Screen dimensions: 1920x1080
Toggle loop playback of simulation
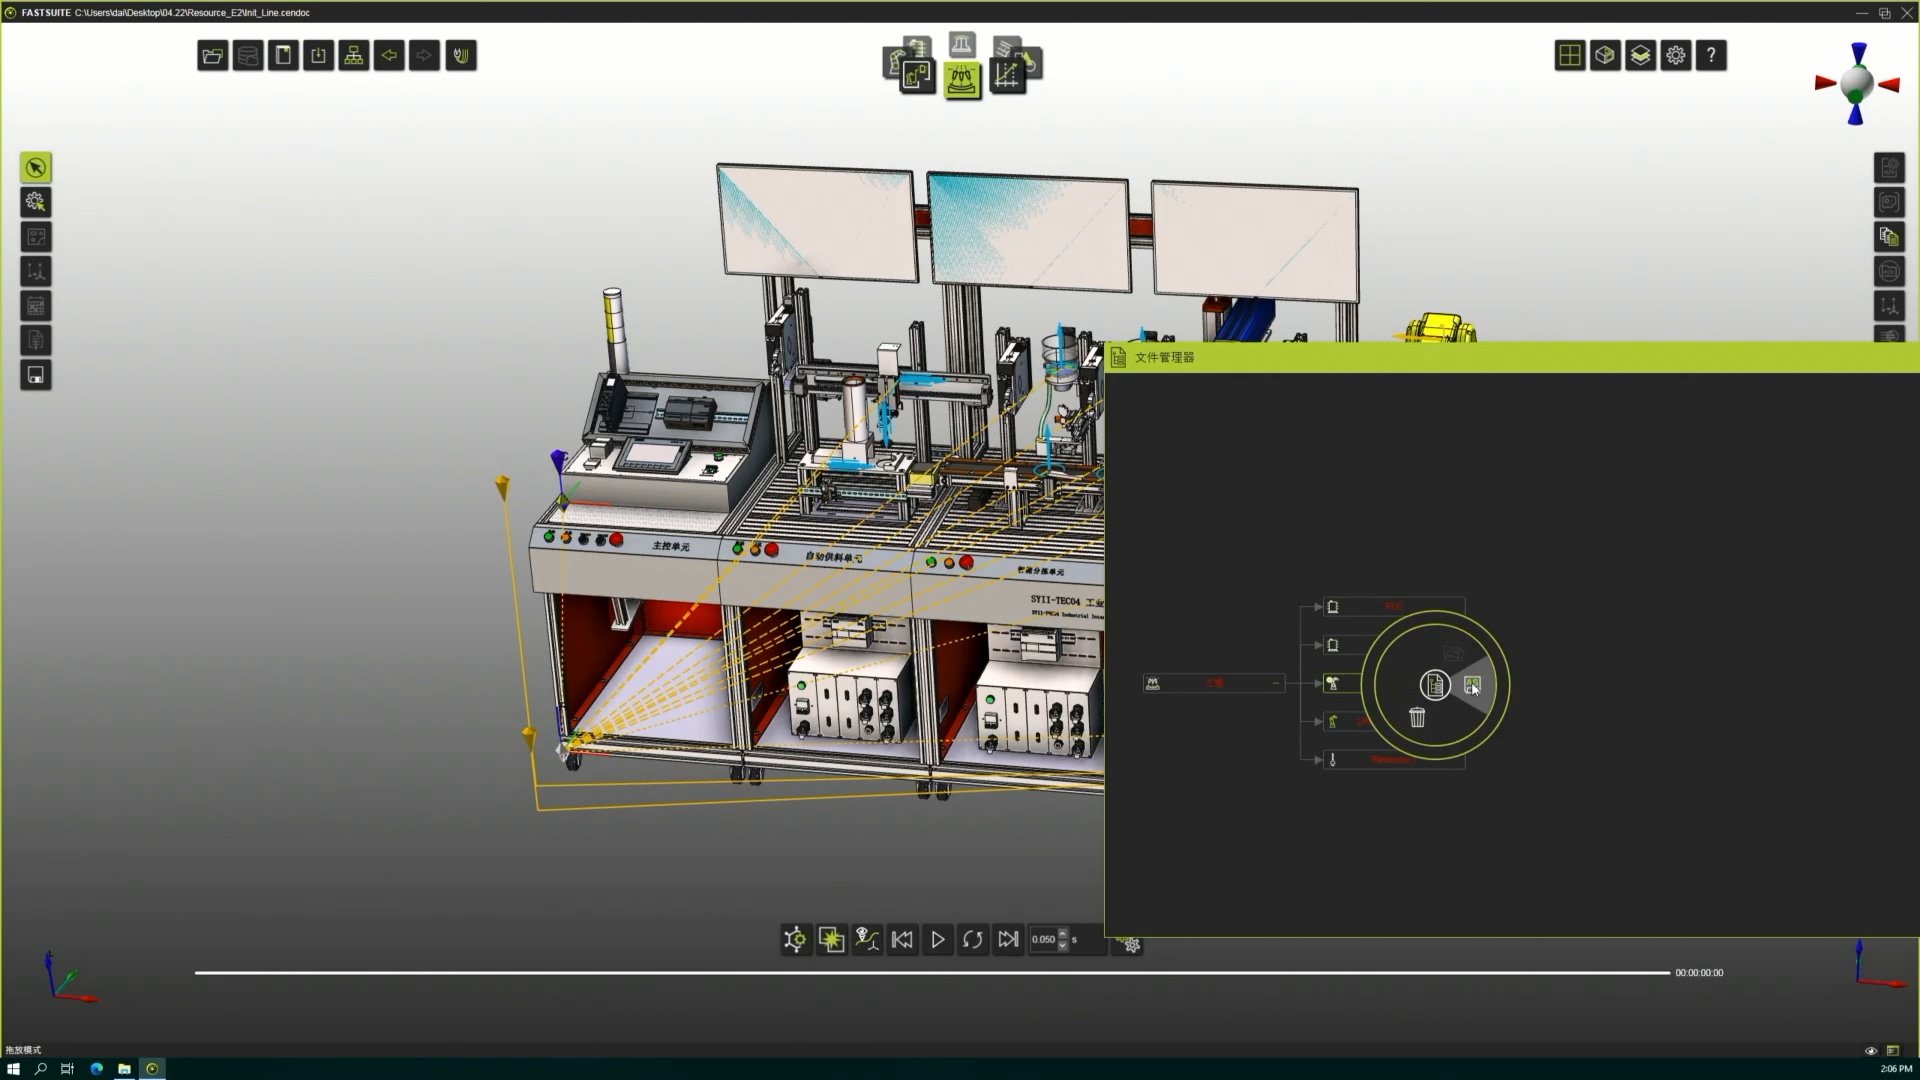click(x=972, y=939)
